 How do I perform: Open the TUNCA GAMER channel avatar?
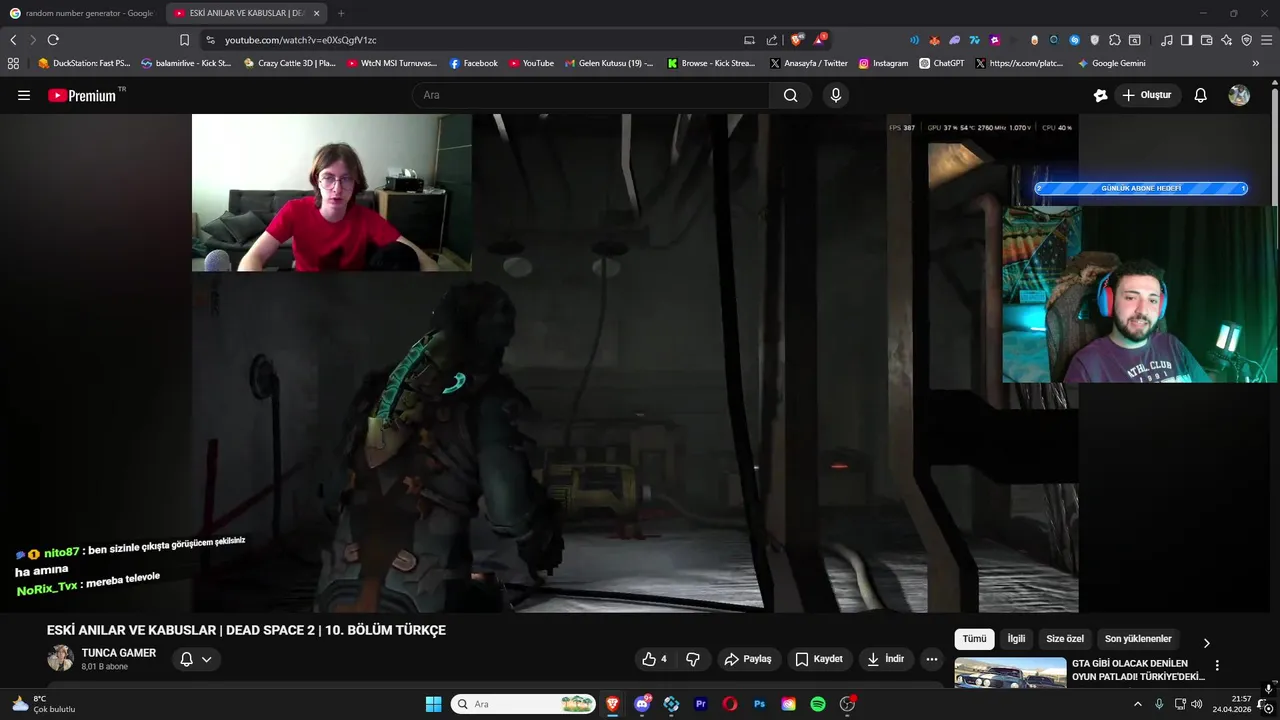61,658
